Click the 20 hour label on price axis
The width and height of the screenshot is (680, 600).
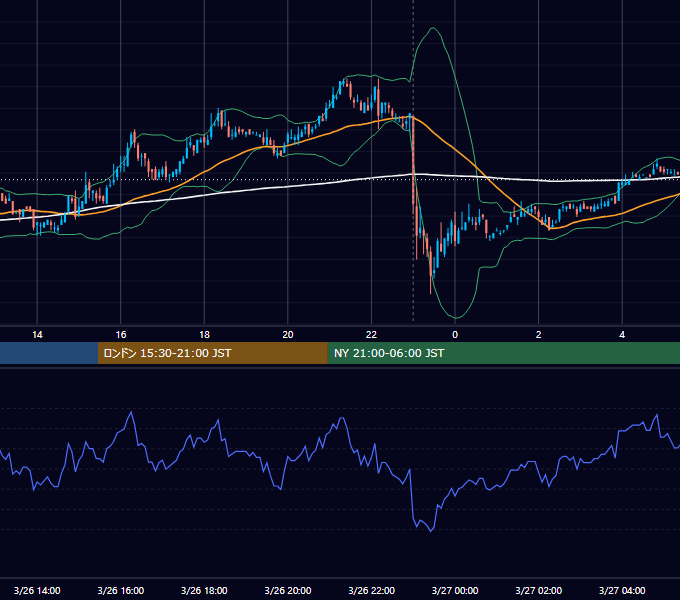(x=288, y=335)
